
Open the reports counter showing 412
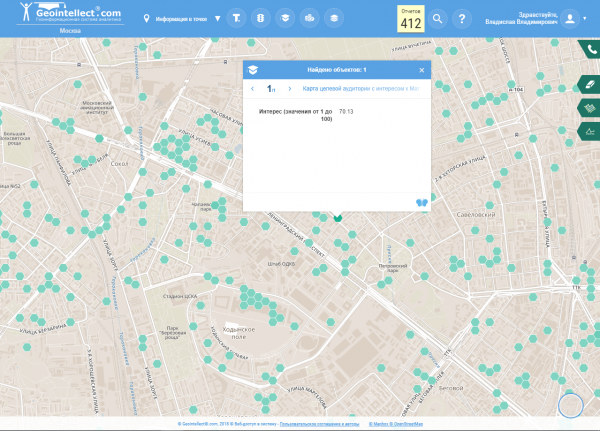point(411,19)
